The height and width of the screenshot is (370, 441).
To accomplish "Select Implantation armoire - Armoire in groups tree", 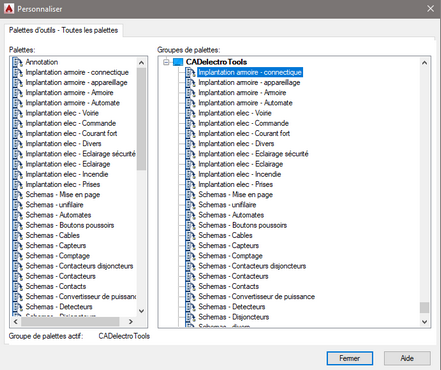I will (242, 93).
